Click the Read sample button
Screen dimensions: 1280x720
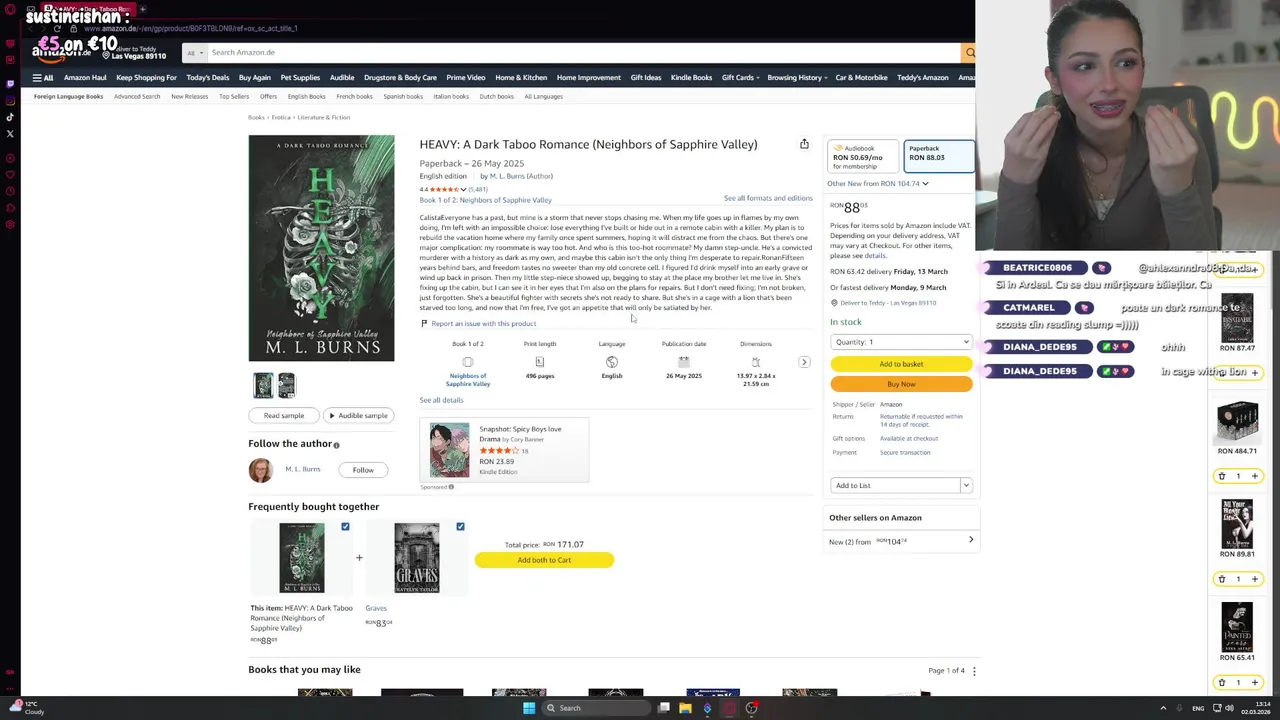coord(284,415)
